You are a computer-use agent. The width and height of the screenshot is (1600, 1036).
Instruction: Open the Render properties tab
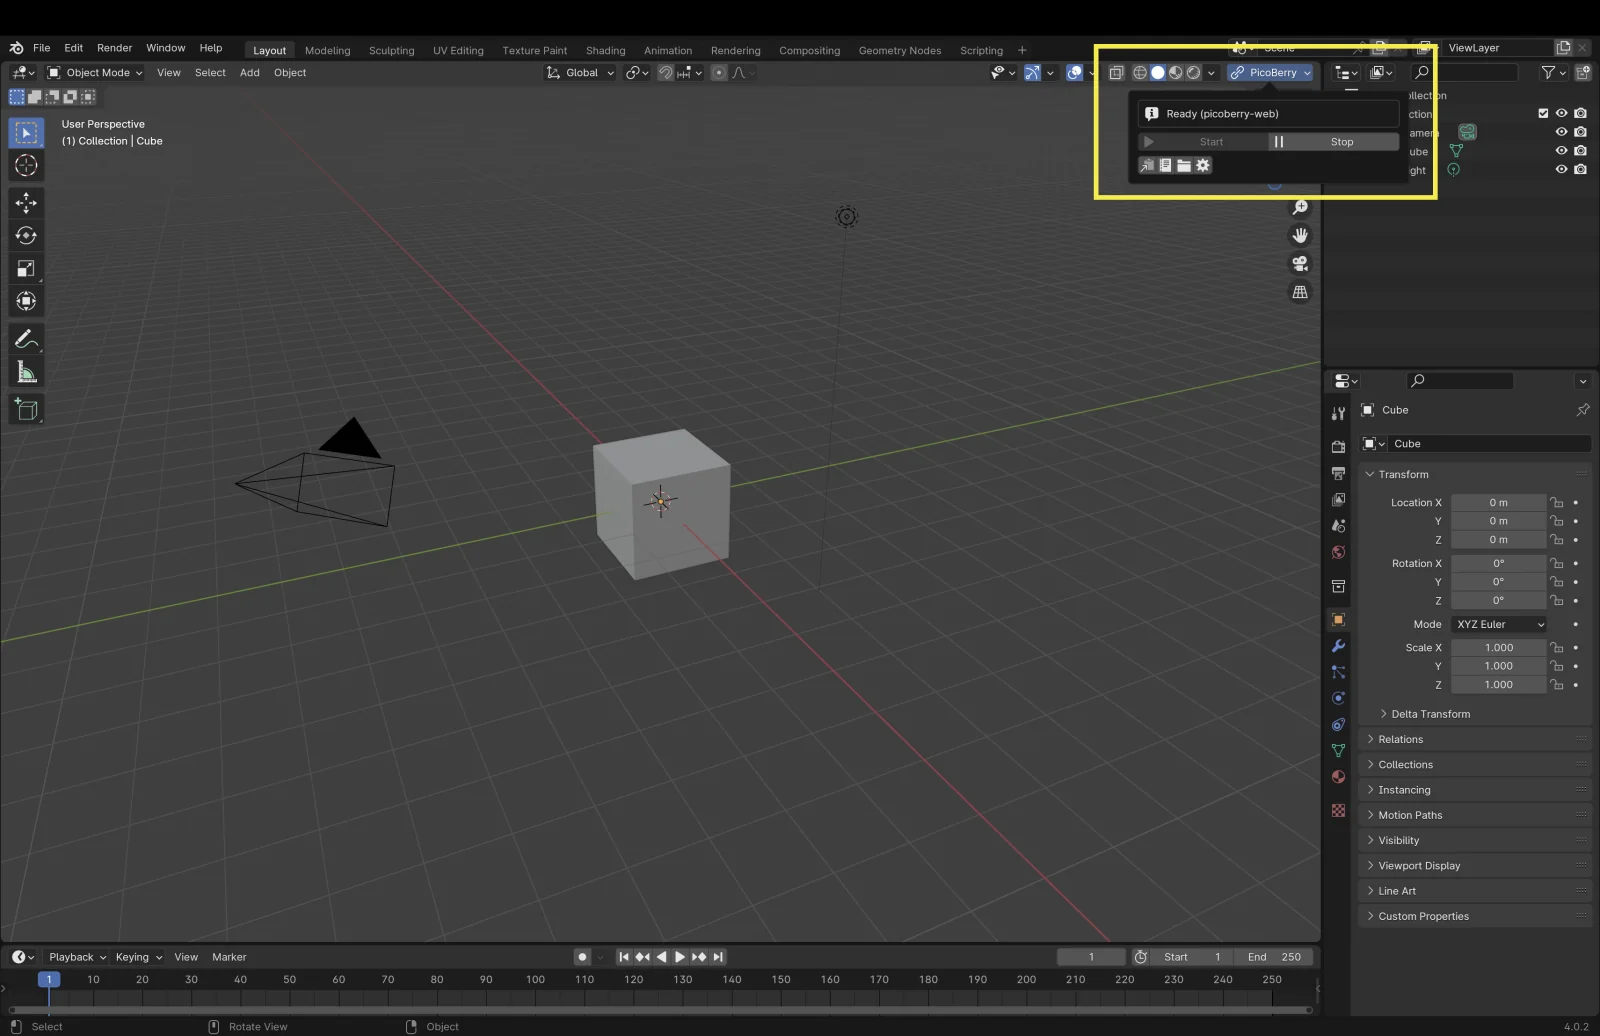1338,447
